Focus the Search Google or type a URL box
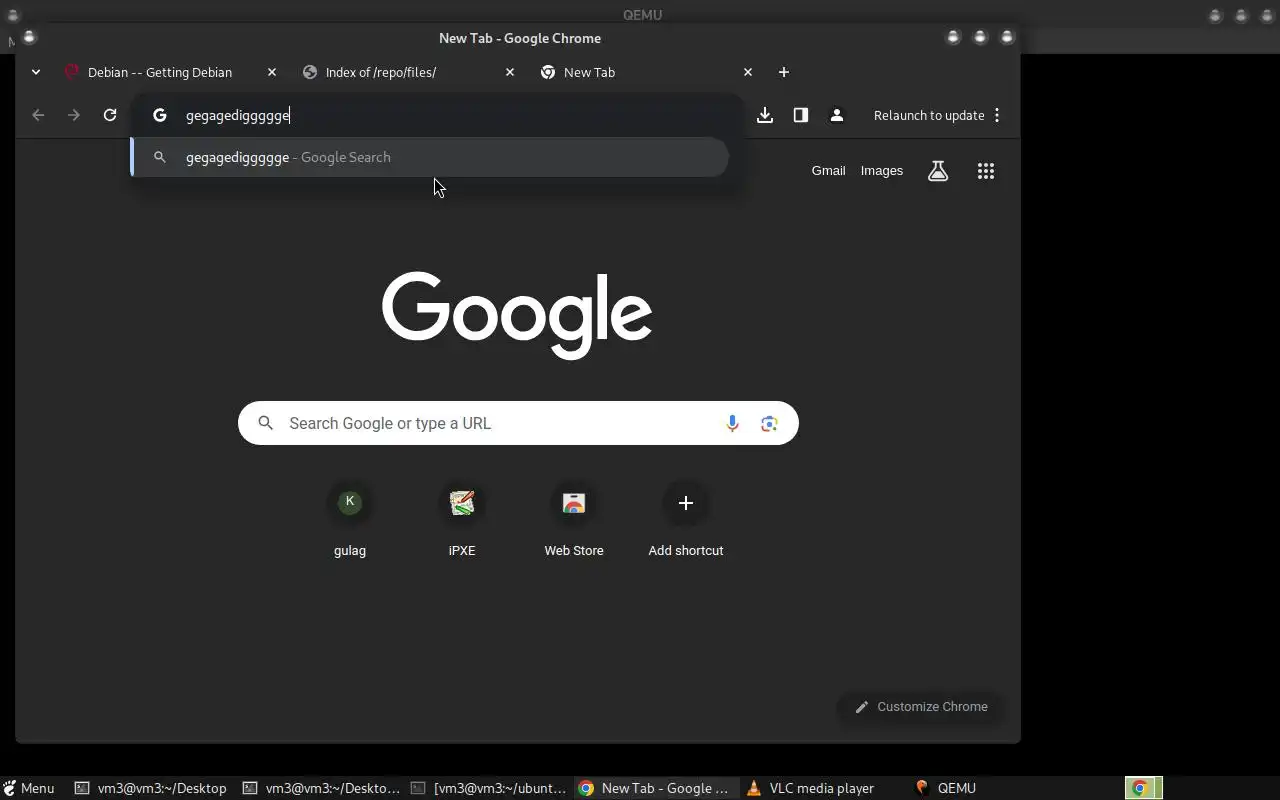 tap(518, 423)
